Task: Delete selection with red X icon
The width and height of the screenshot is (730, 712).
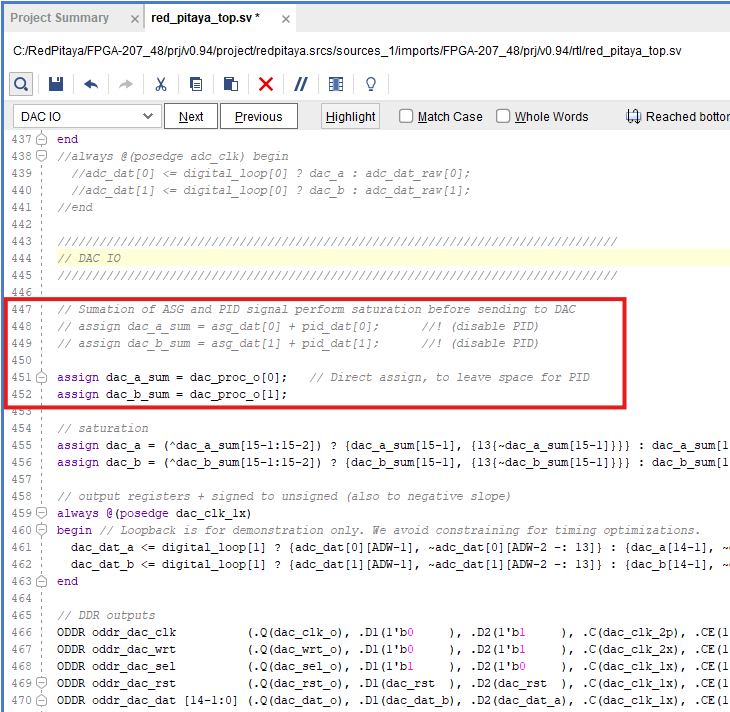Action: (x=266, y=84)
